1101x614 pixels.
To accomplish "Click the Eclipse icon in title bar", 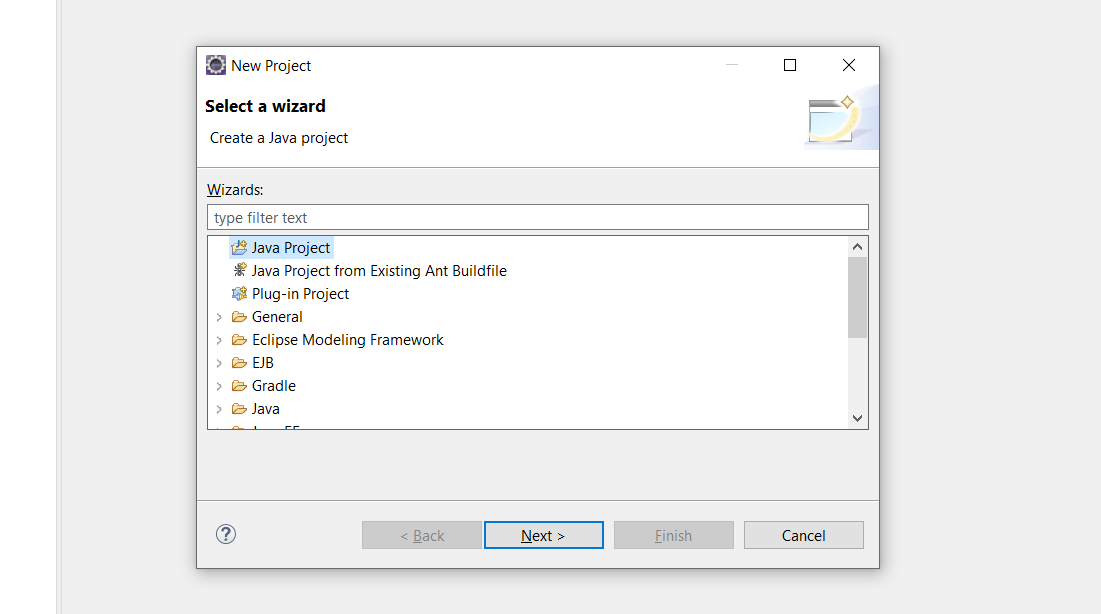I will 216,65.
